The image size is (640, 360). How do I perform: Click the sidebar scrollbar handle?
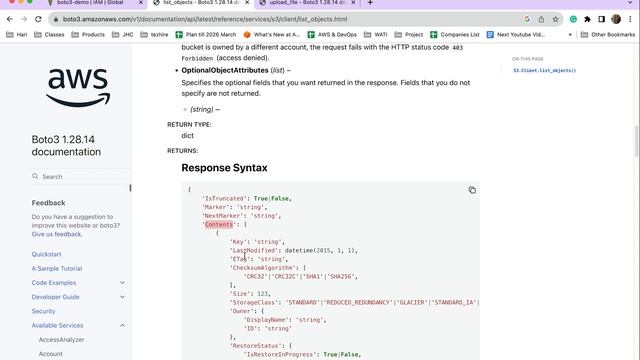click(130, 188)
